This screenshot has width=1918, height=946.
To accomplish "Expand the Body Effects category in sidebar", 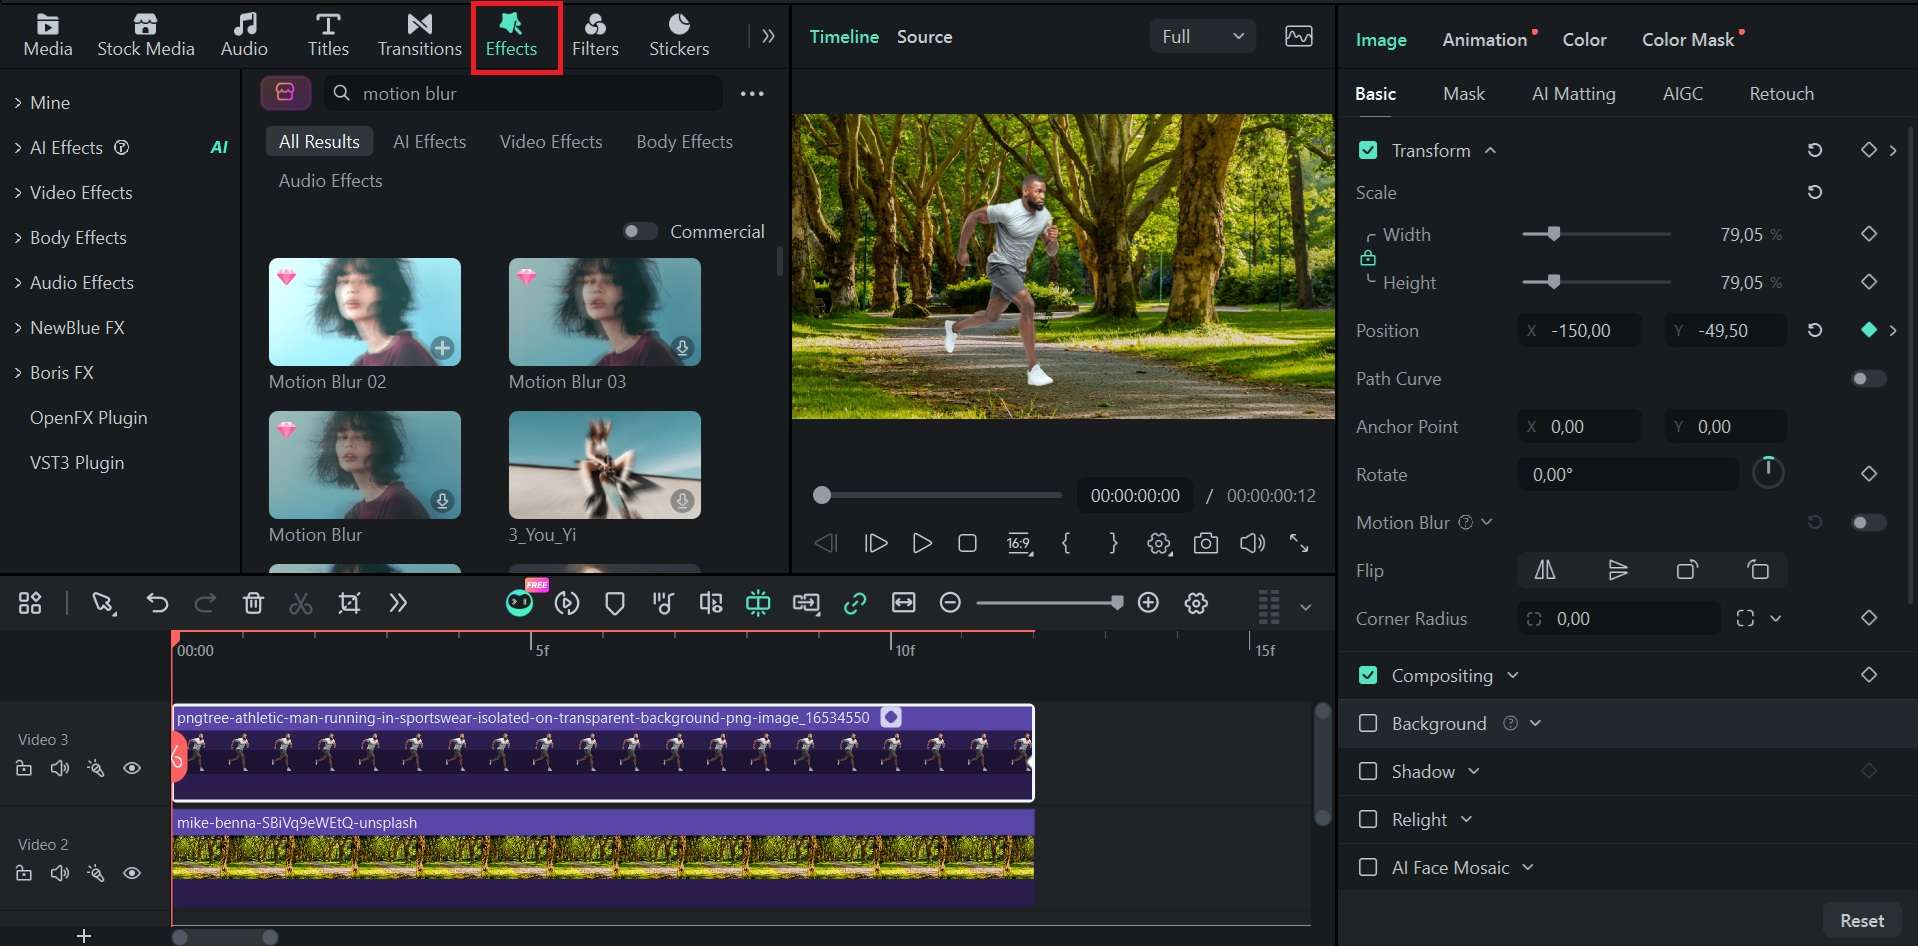I will click(x=18, y=237).
